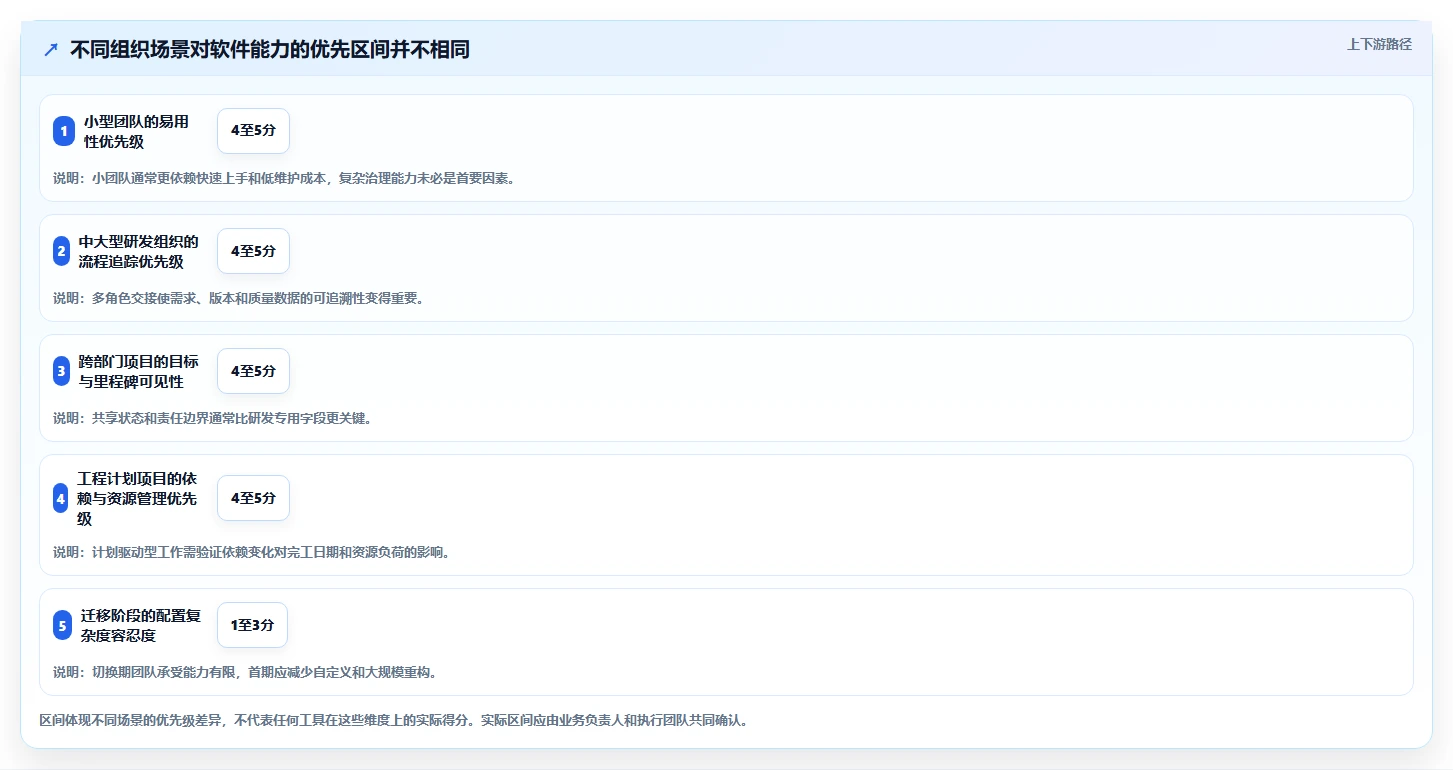
Task: Click the header title 不同组织场景对软件能力的优先区间并不相同
Action: (x=270, y=50)
